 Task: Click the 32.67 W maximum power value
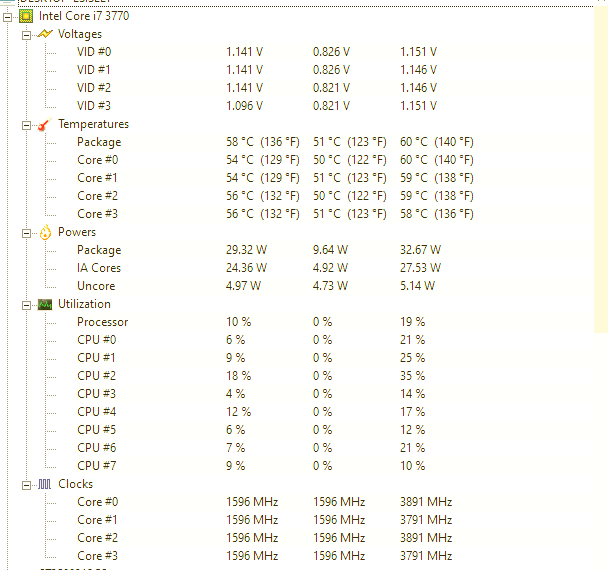(x=421, y=250)
